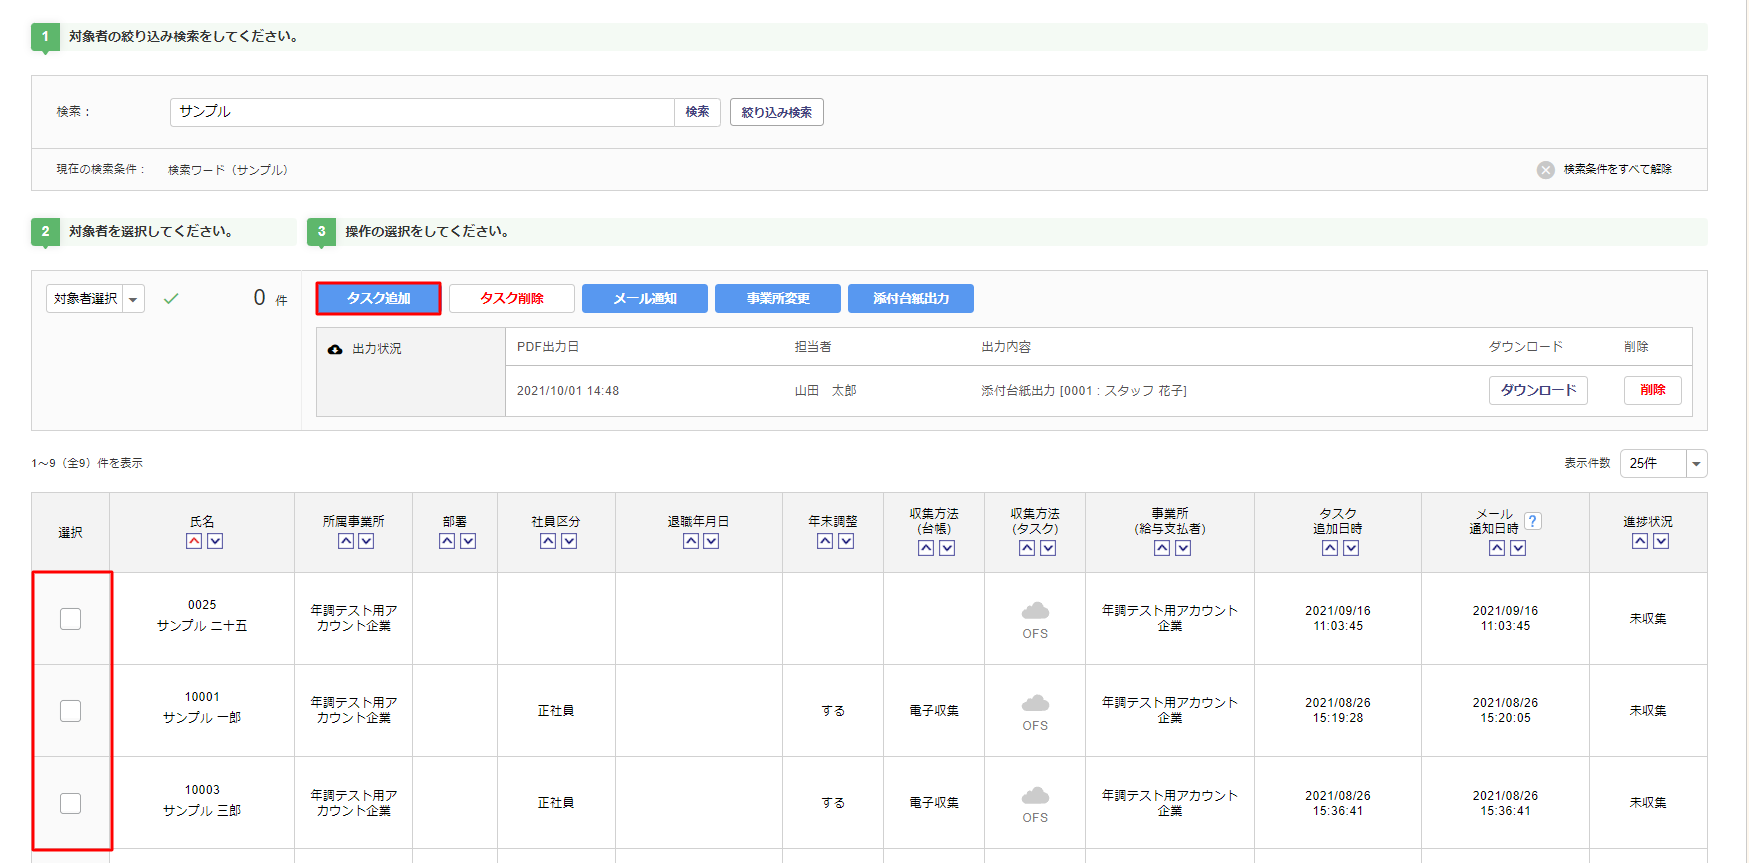Click the 添付台紙出力 button

(x=911, y=298)
